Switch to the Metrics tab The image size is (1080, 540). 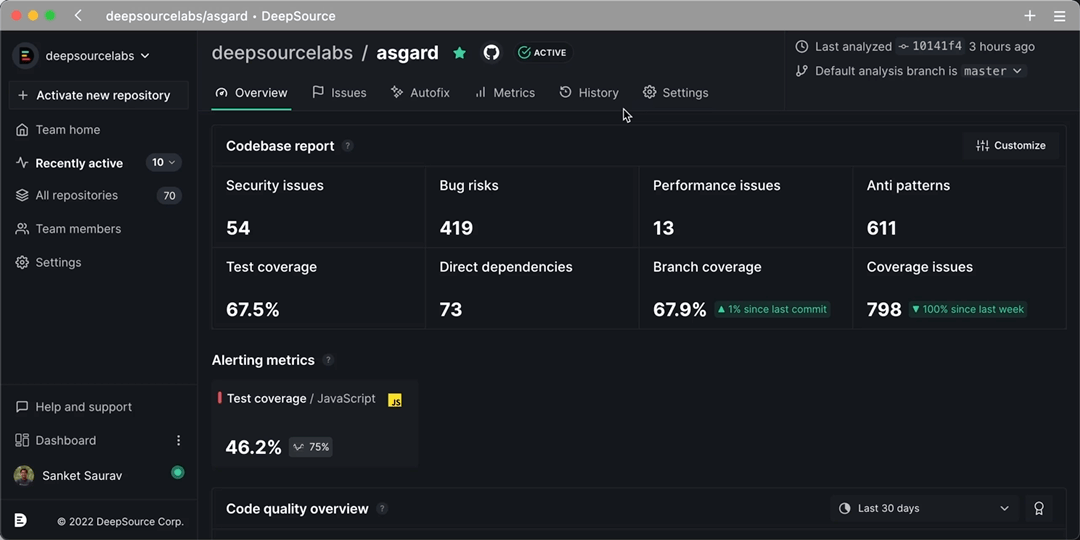(x=505, y=92)
